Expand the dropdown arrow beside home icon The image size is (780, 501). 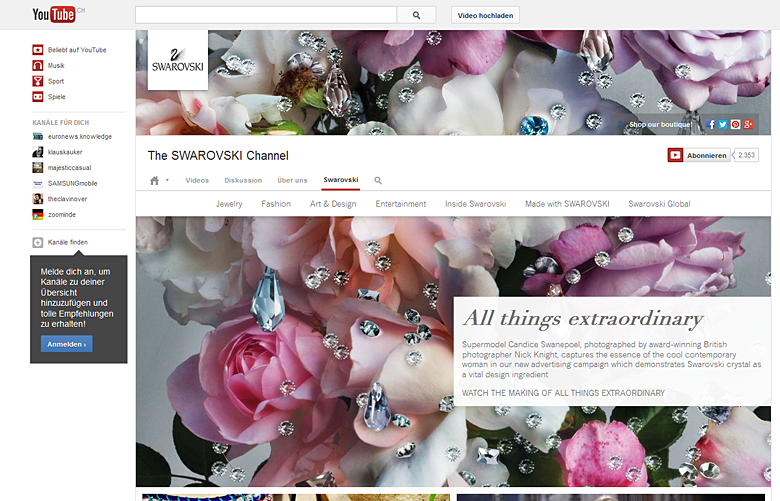[167, 181]
